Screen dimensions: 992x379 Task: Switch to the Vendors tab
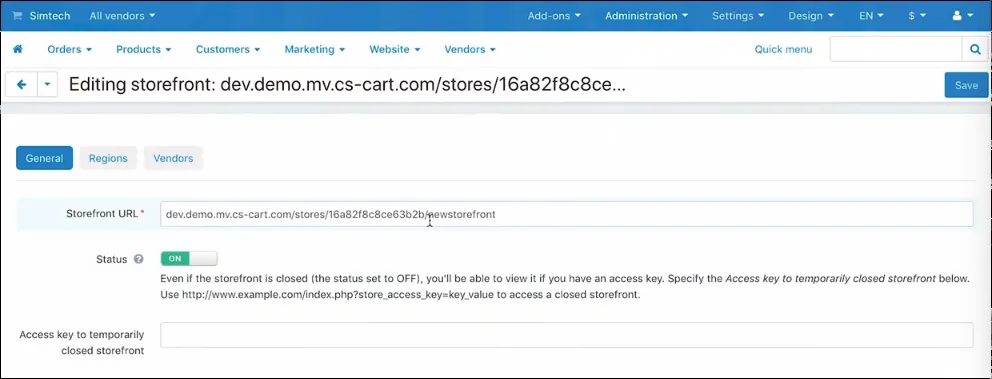click(x=173, y=158)
